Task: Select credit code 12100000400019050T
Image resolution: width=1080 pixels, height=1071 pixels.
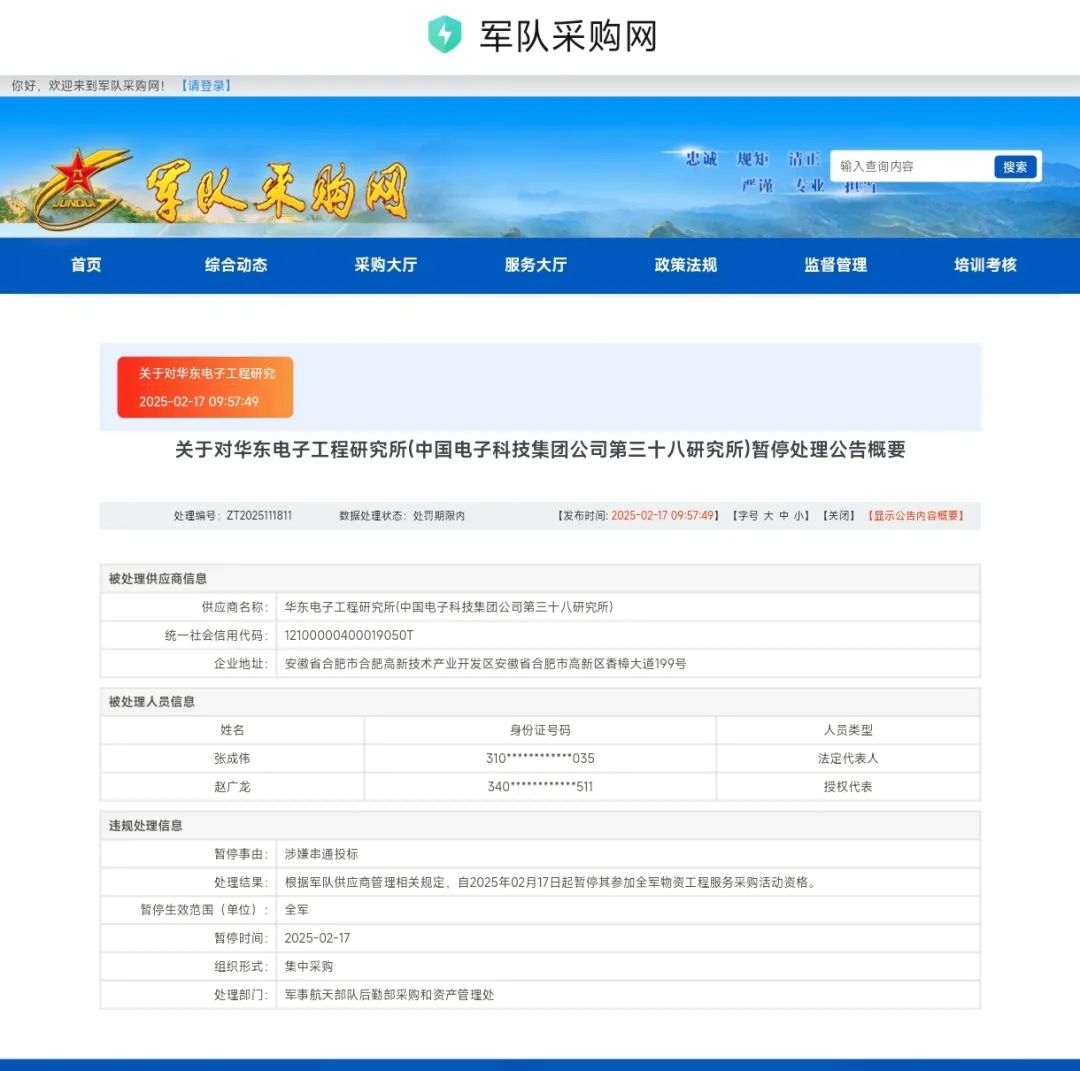Action: pos(349,635)
